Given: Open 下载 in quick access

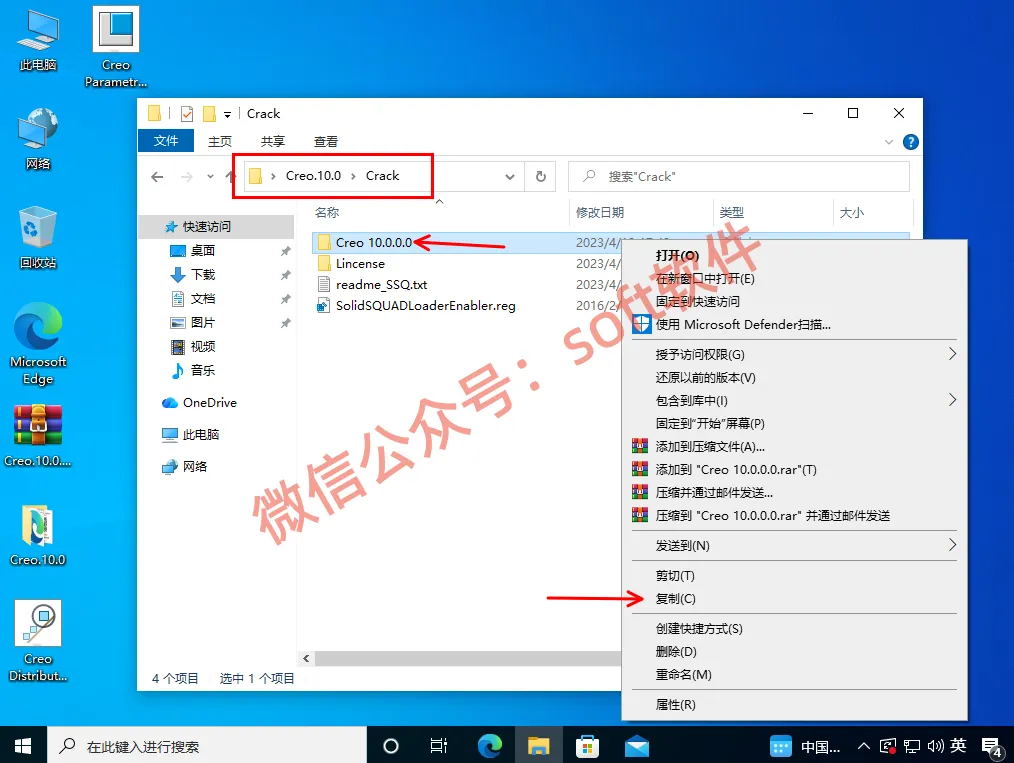Looking at the screenshot, I should [x=202, y=275].
